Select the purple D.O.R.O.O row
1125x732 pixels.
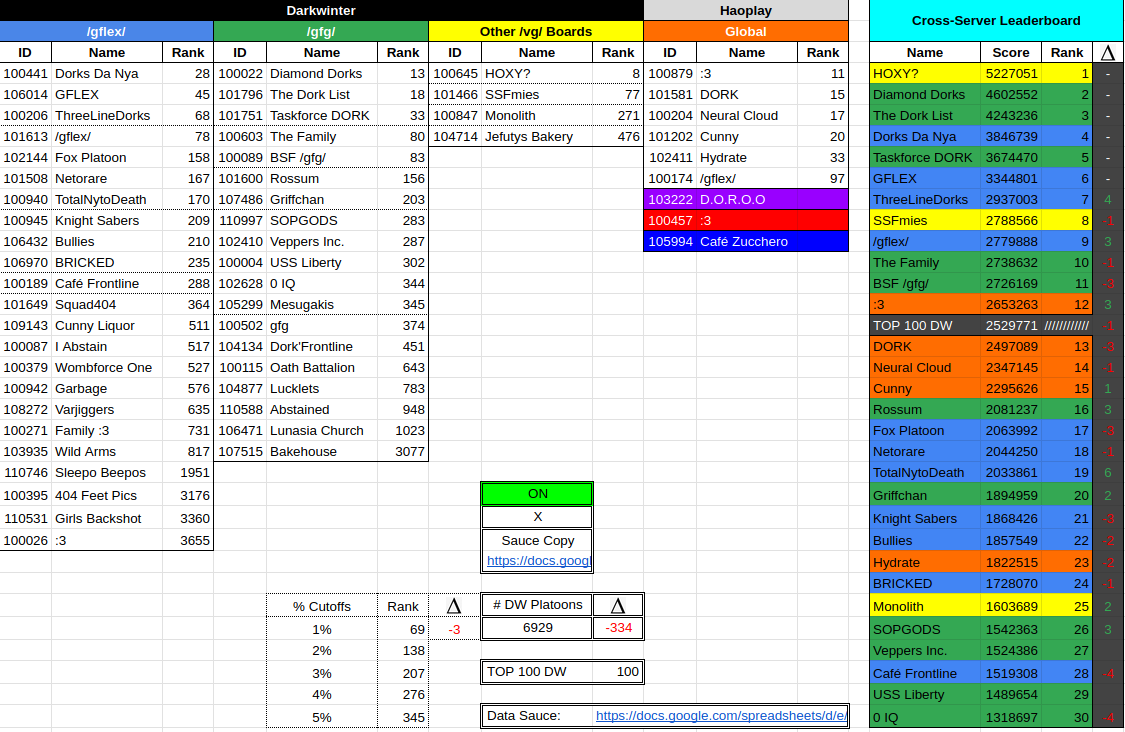pyautogui.click(x=746, y=200)
